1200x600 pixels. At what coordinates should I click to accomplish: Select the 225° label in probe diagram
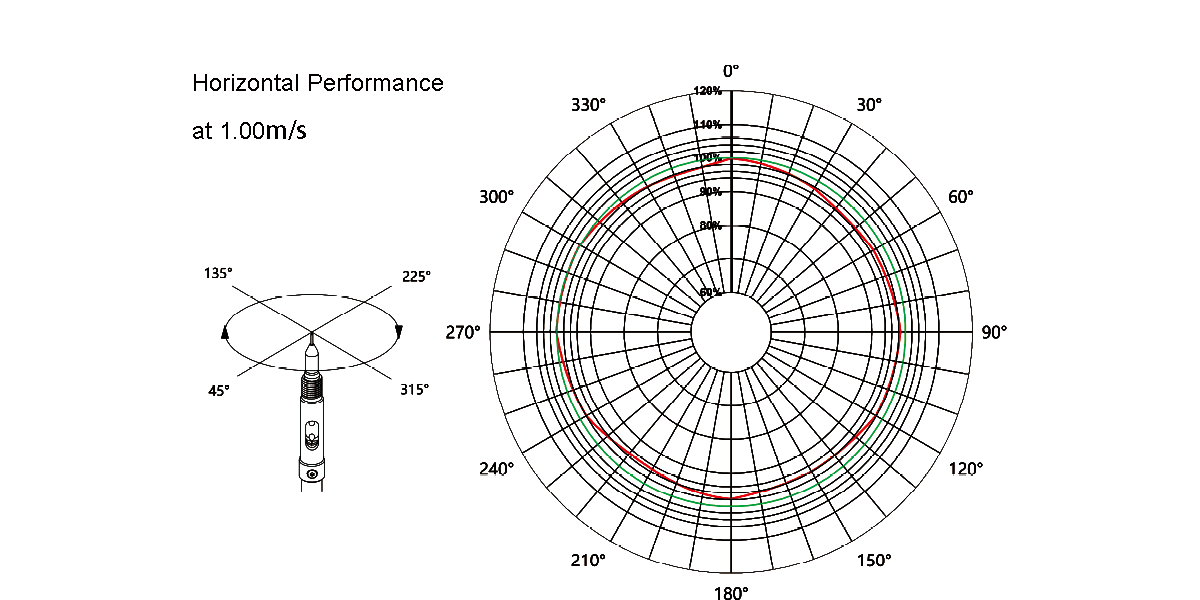click(416, 276)
